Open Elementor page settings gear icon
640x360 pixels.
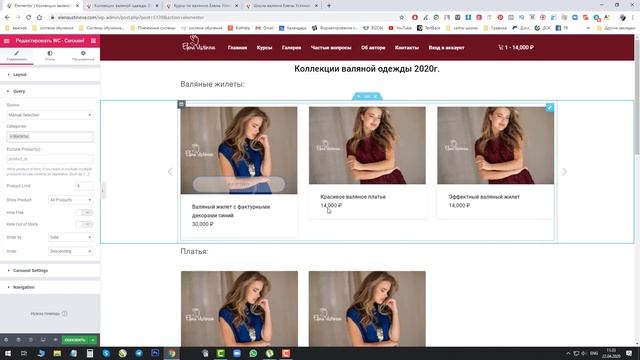pyautogui.click(x=6, y=340)
